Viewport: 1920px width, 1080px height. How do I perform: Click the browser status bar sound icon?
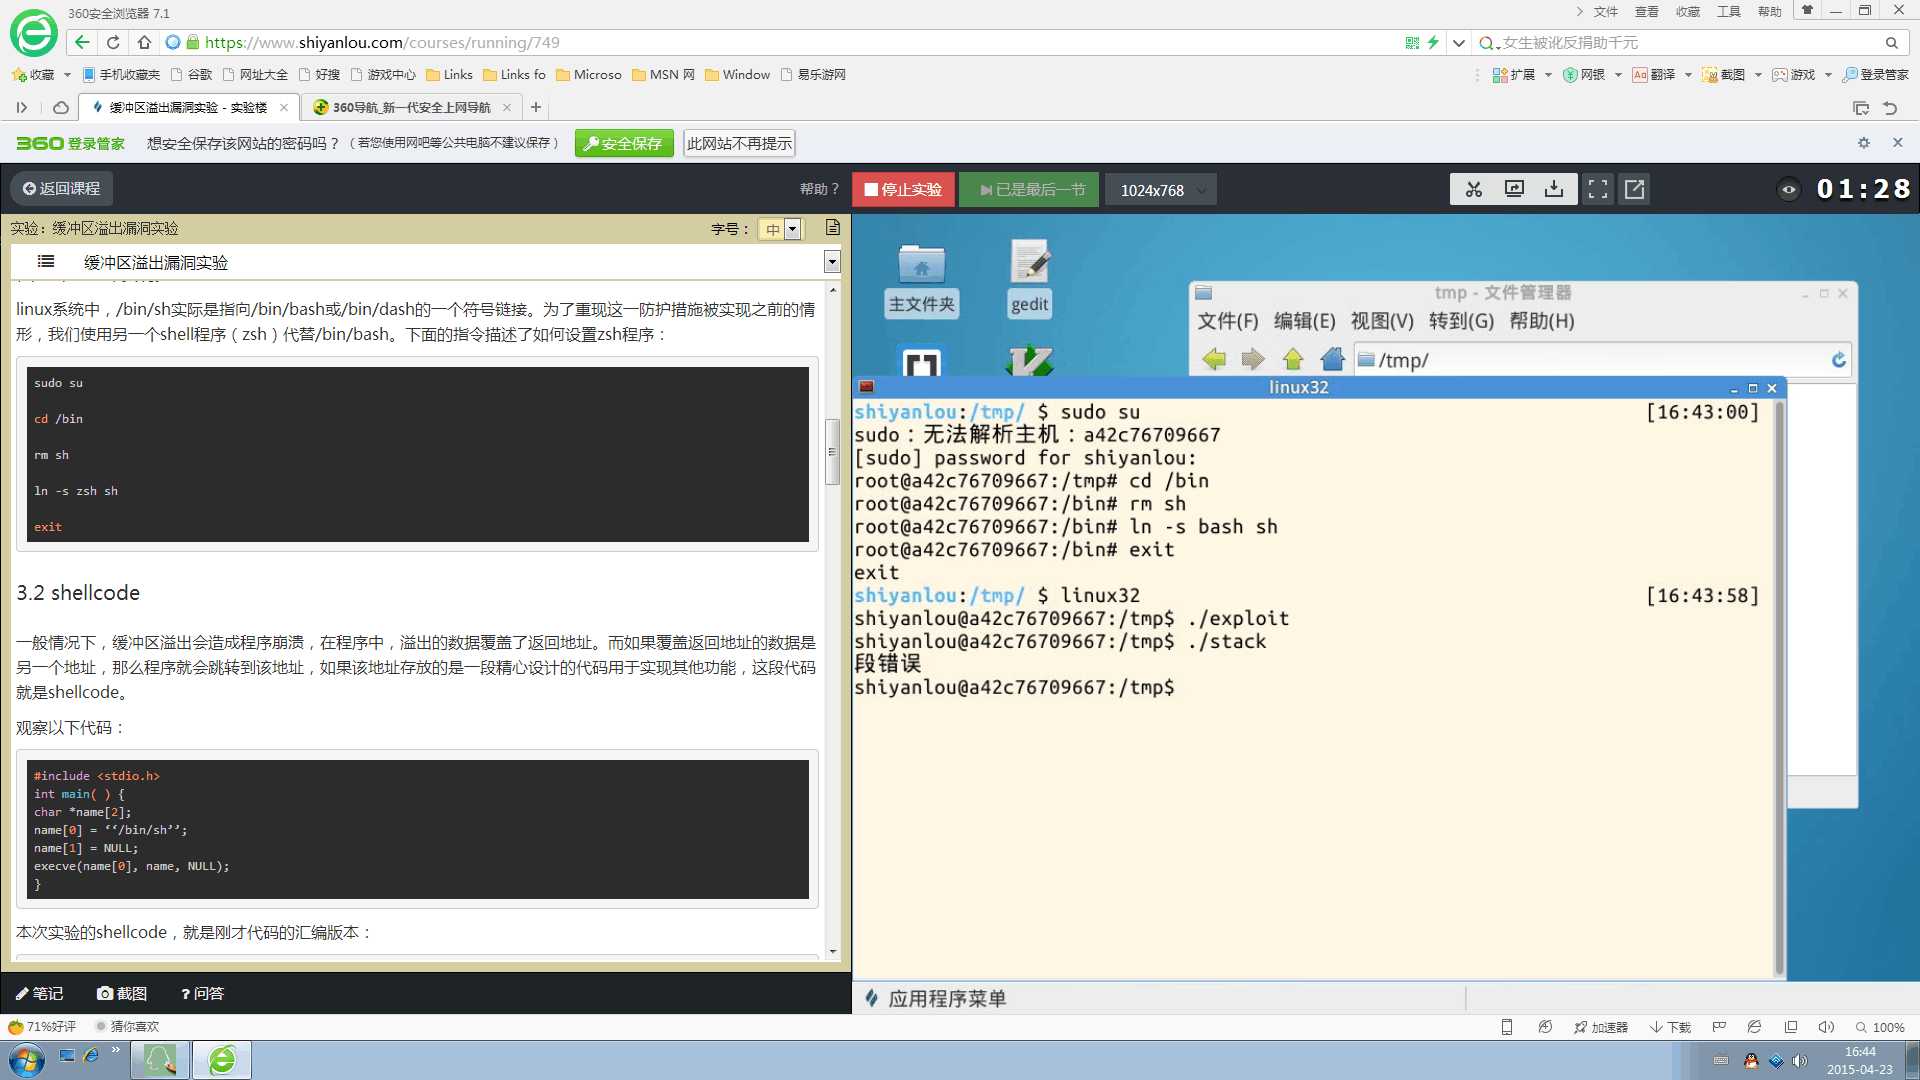(1826, 1027)
